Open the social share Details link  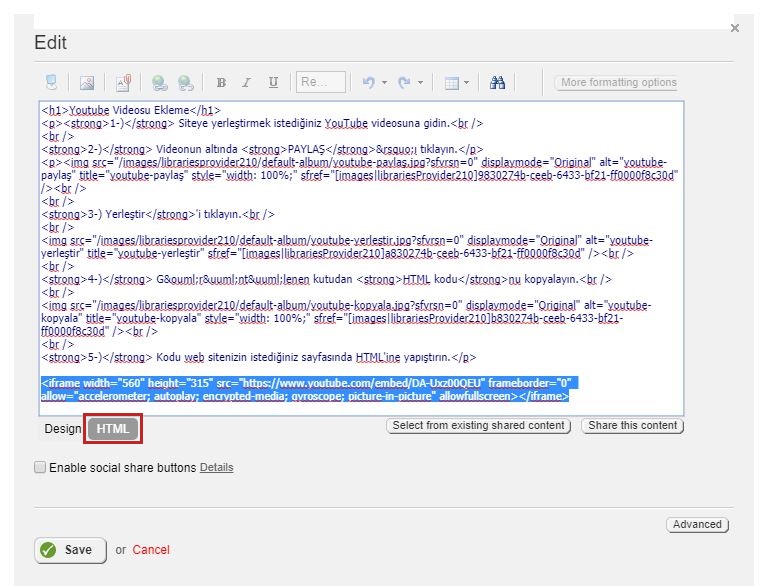click(x=217, y=467)
